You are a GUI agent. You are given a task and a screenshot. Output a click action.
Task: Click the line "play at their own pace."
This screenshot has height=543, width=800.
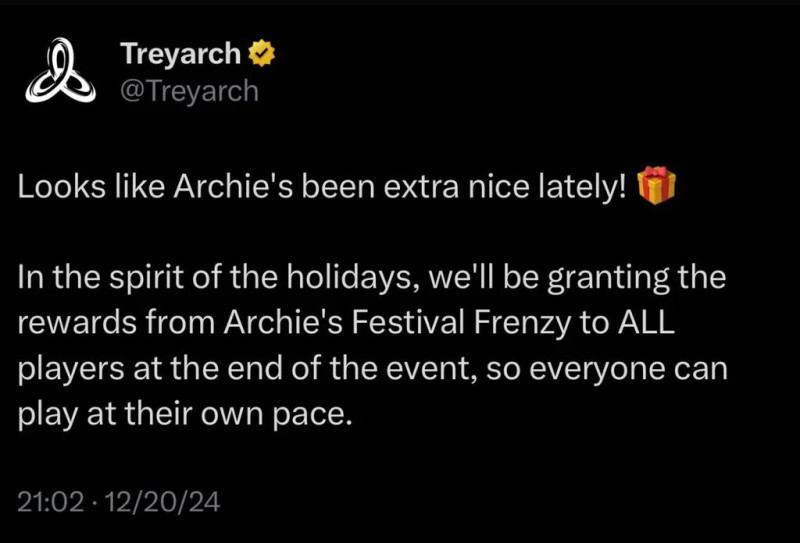point(186,411)
